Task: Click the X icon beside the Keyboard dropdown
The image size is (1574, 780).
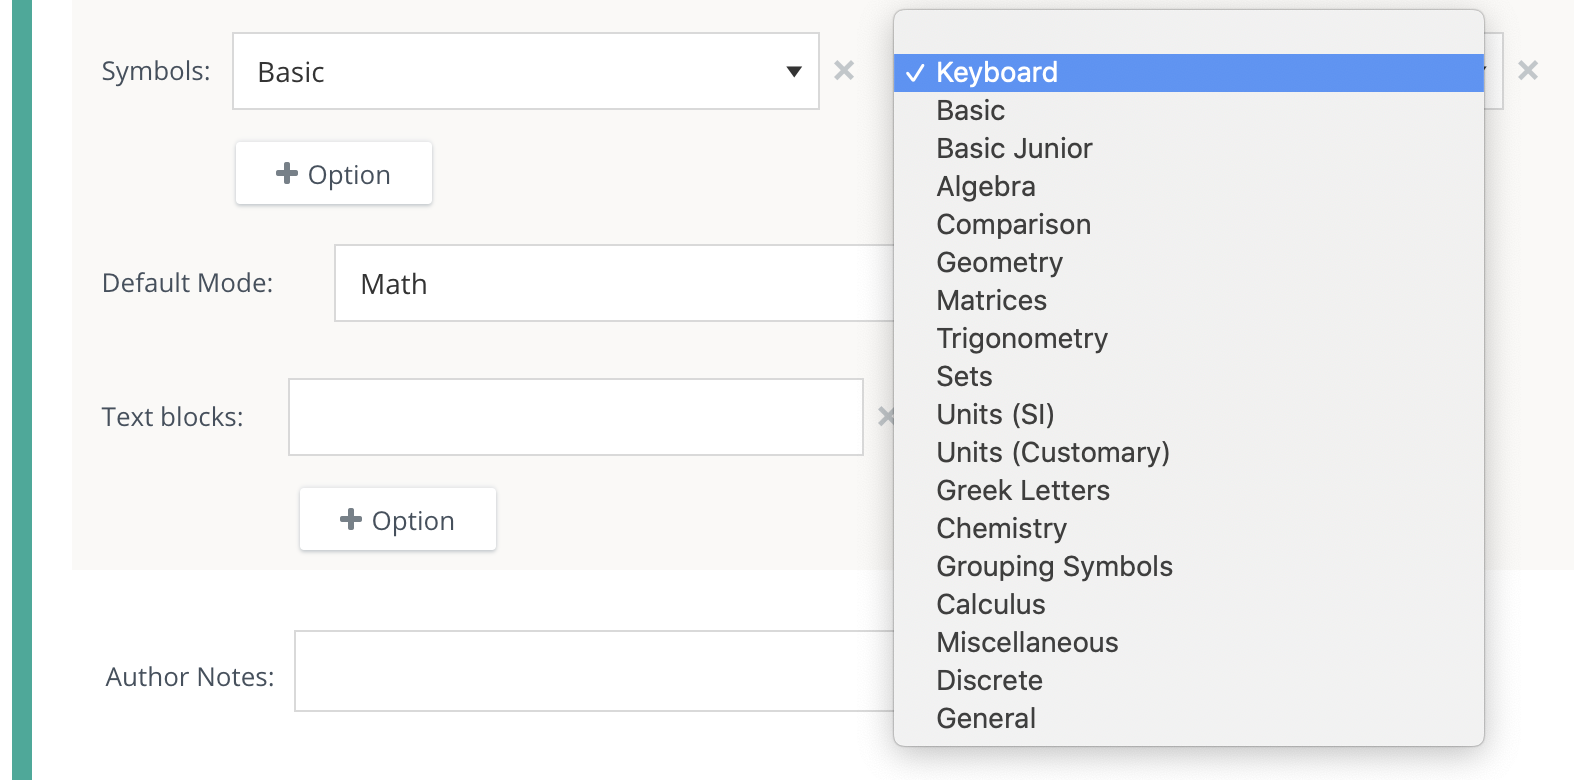Action: tap(1527, 71)
